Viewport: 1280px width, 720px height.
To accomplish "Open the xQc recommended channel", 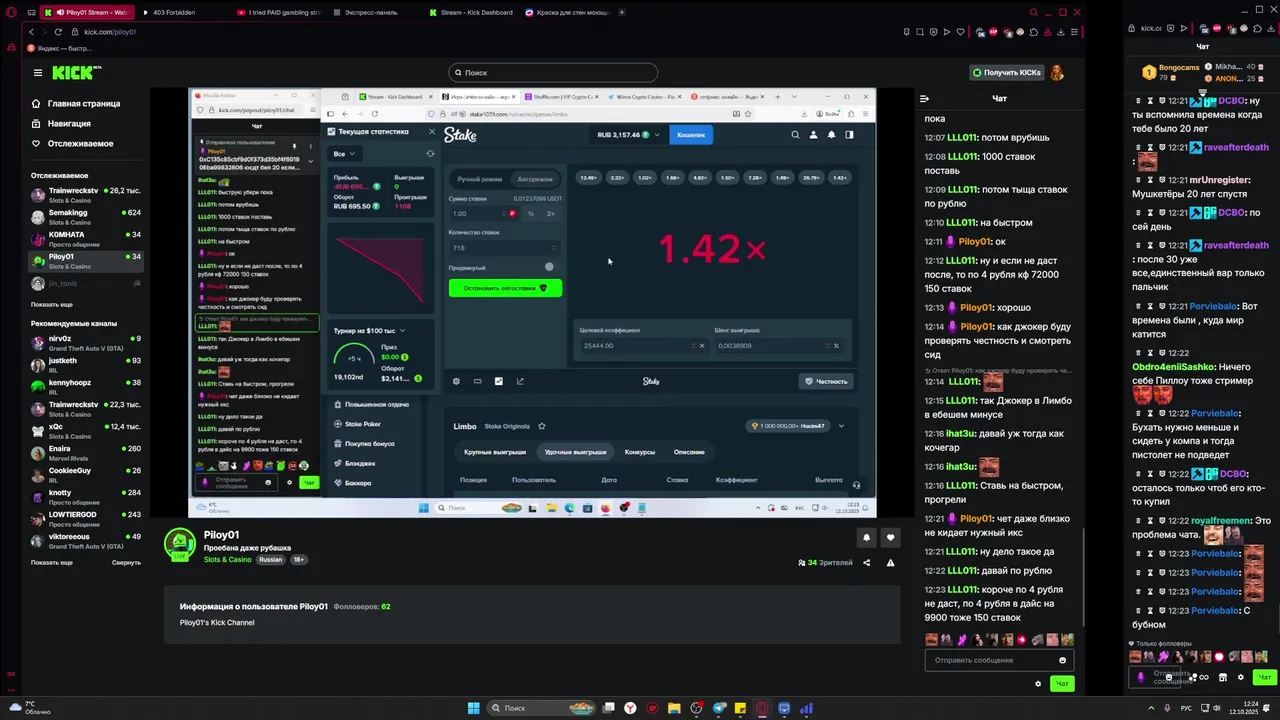I will 87,431.
